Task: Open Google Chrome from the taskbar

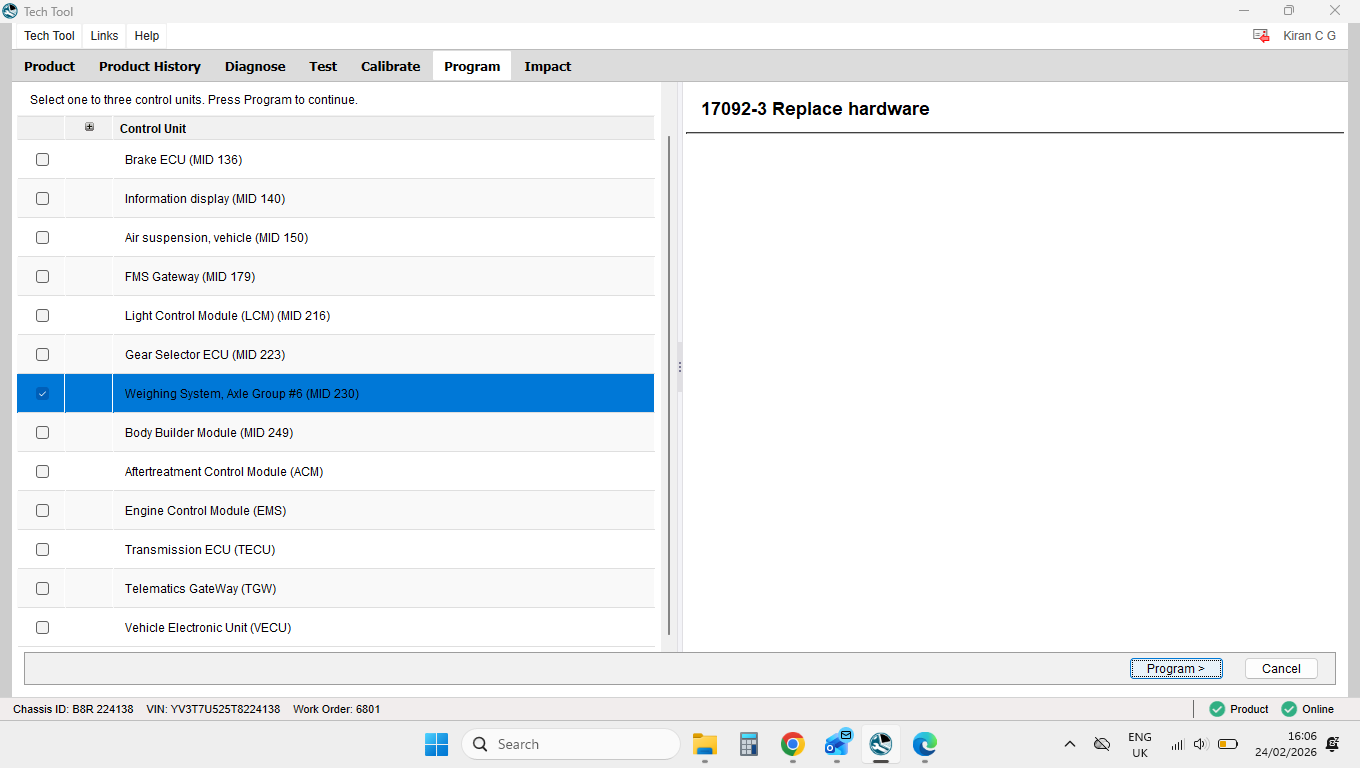Action: pos(793,744)
